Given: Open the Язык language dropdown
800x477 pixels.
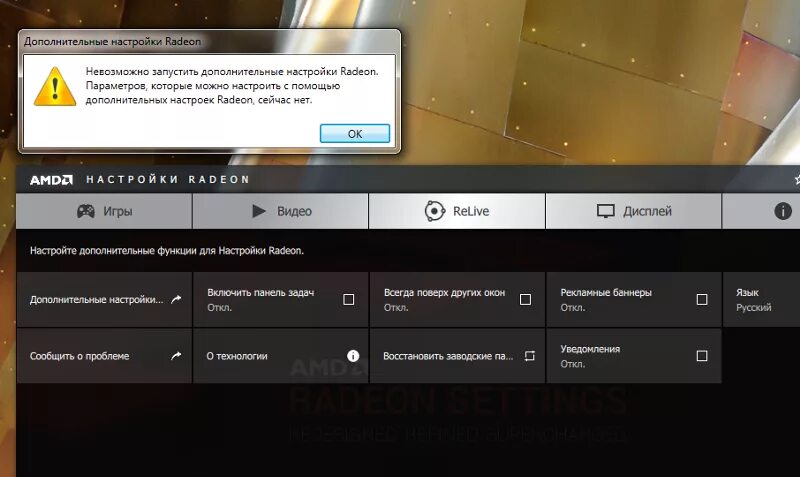Looking at the screenshot, I should click(x=761, y=299).
